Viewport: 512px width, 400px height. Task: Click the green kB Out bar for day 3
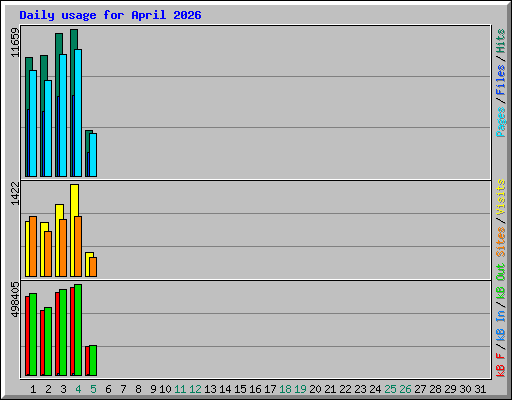(63, 332)
